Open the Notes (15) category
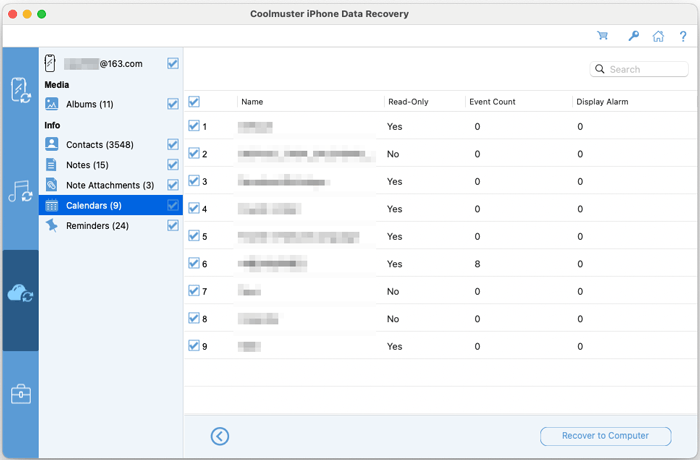 pyautogui.click(x=87, y=165)
